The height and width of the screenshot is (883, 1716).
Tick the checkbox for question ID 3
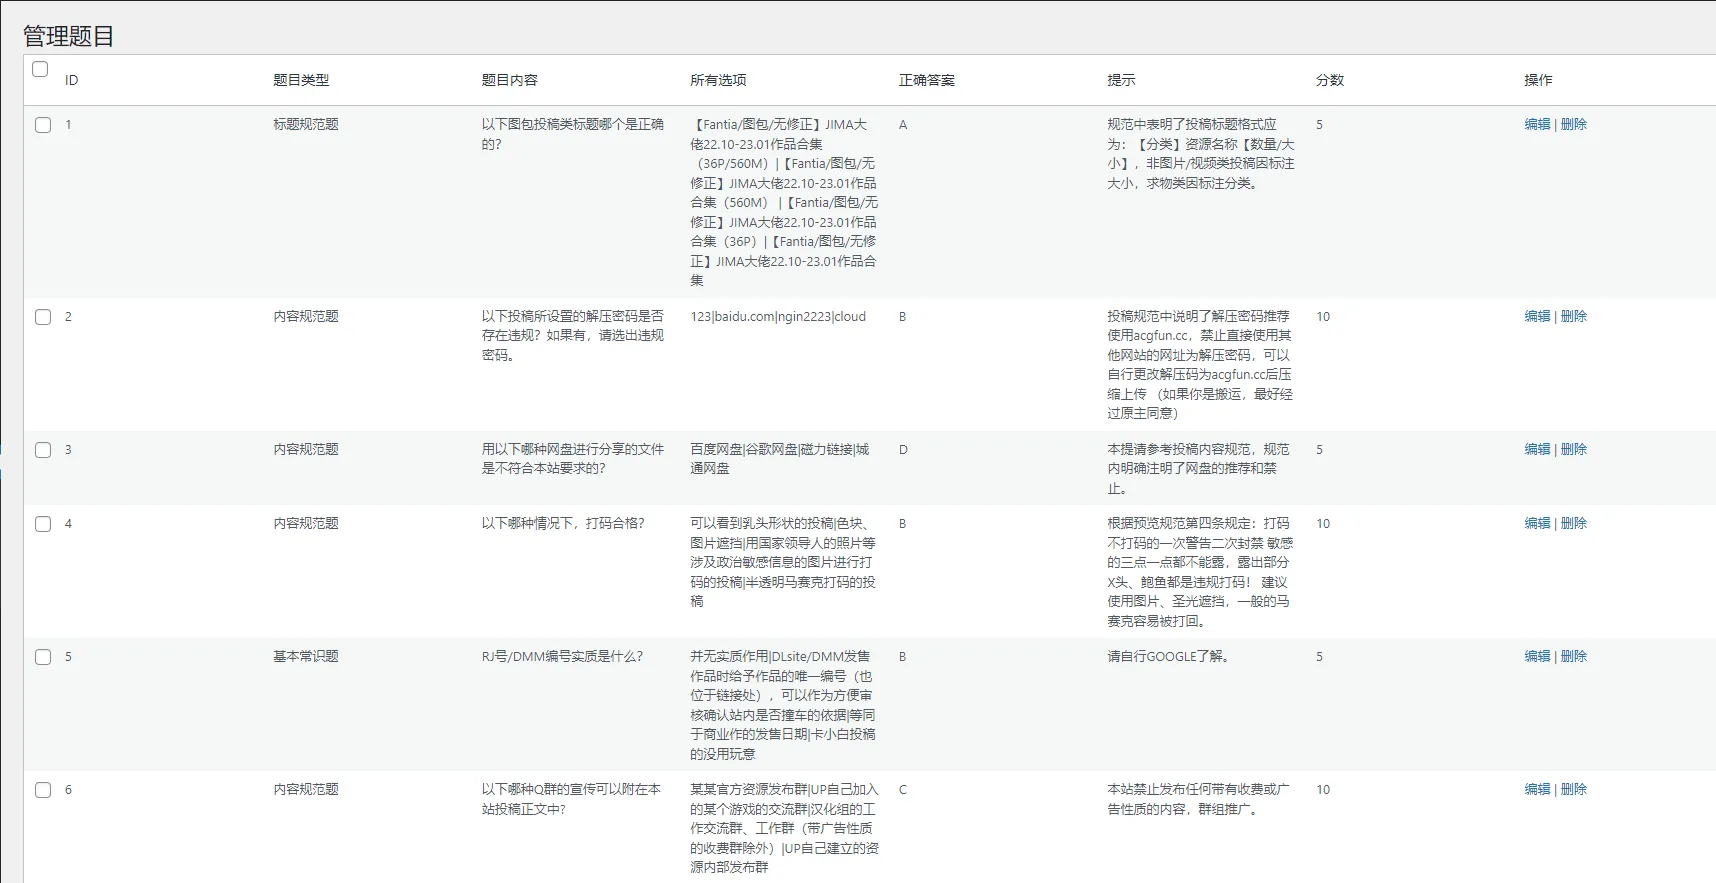[43, 450]
